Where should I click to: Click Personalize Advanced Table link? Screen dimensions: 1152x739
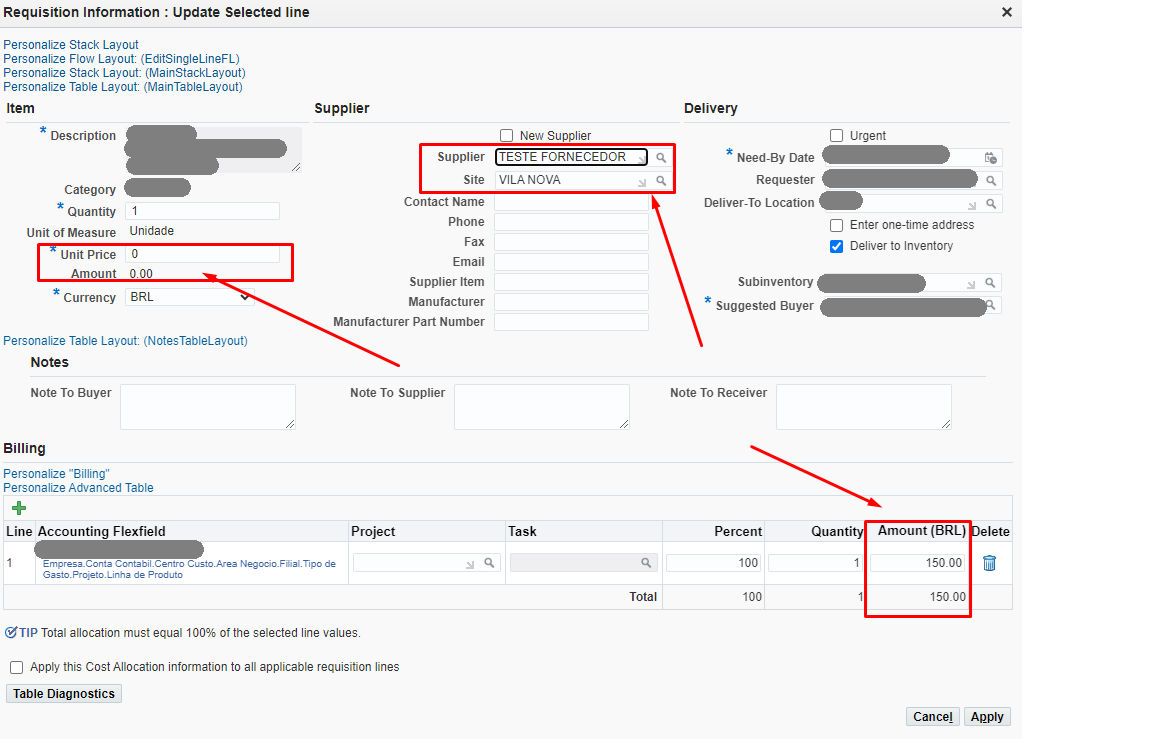(78, 488)
